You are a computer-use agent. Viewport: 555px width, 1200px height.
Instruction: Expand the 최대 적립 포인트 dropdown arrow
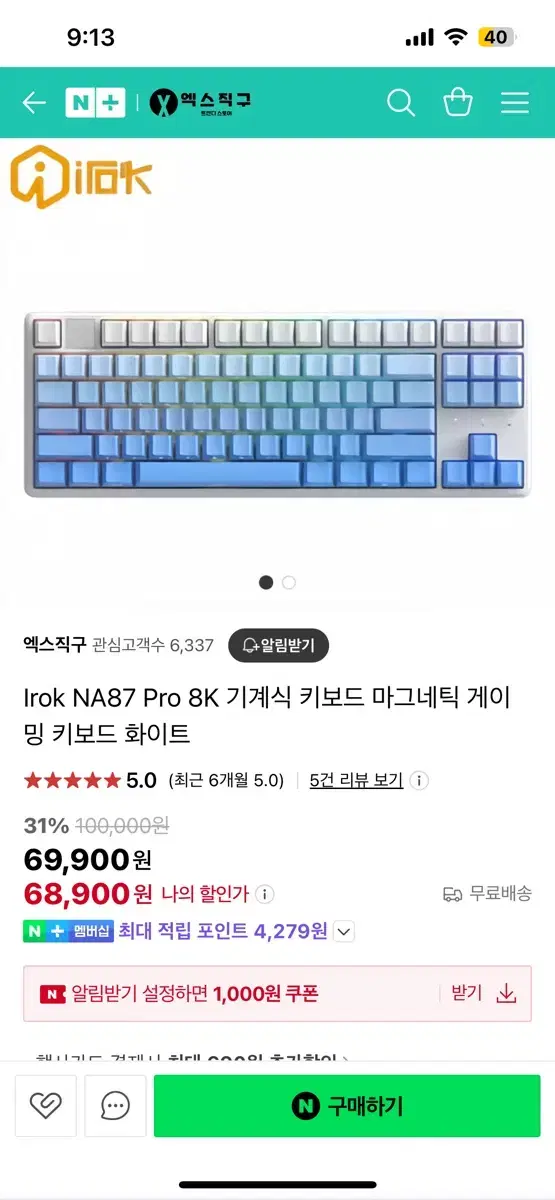click(344, 932)
